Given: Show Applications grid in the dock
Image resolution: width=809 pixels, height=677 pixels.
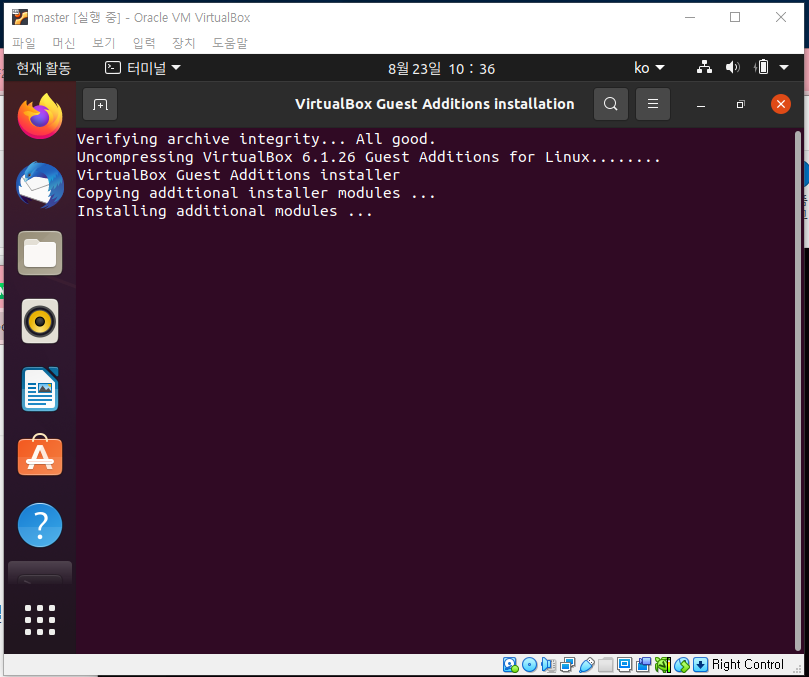Looking at the screenshot, I should [x=40, y=620].
